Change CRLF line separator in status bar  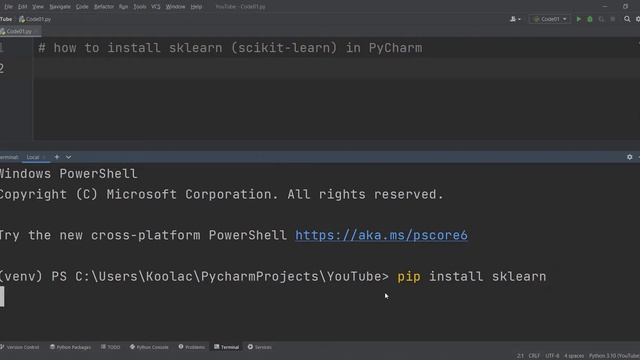(x=534, y=356)
